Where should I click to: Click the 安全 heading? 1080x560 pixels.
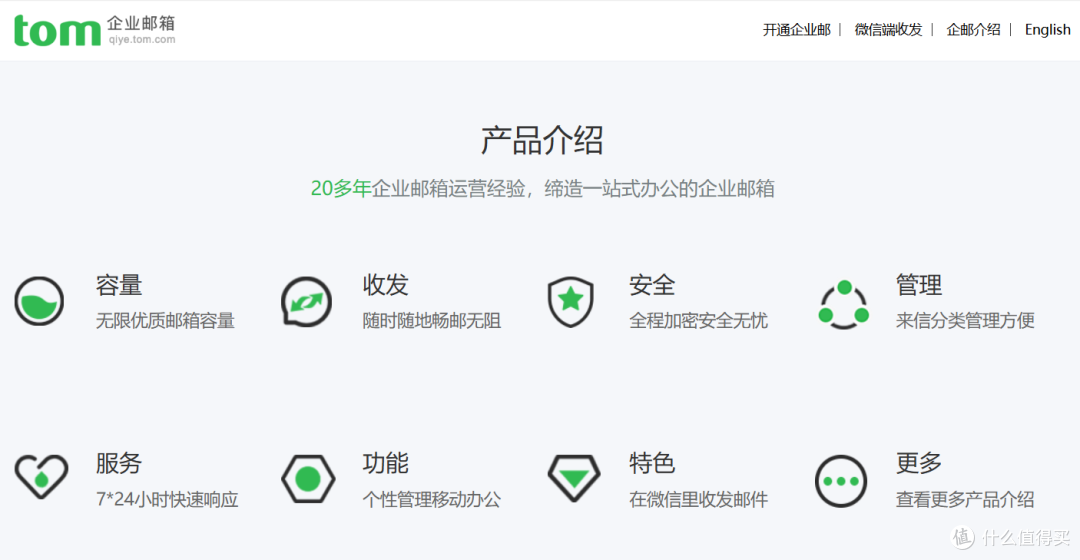(x=652, y=285)
